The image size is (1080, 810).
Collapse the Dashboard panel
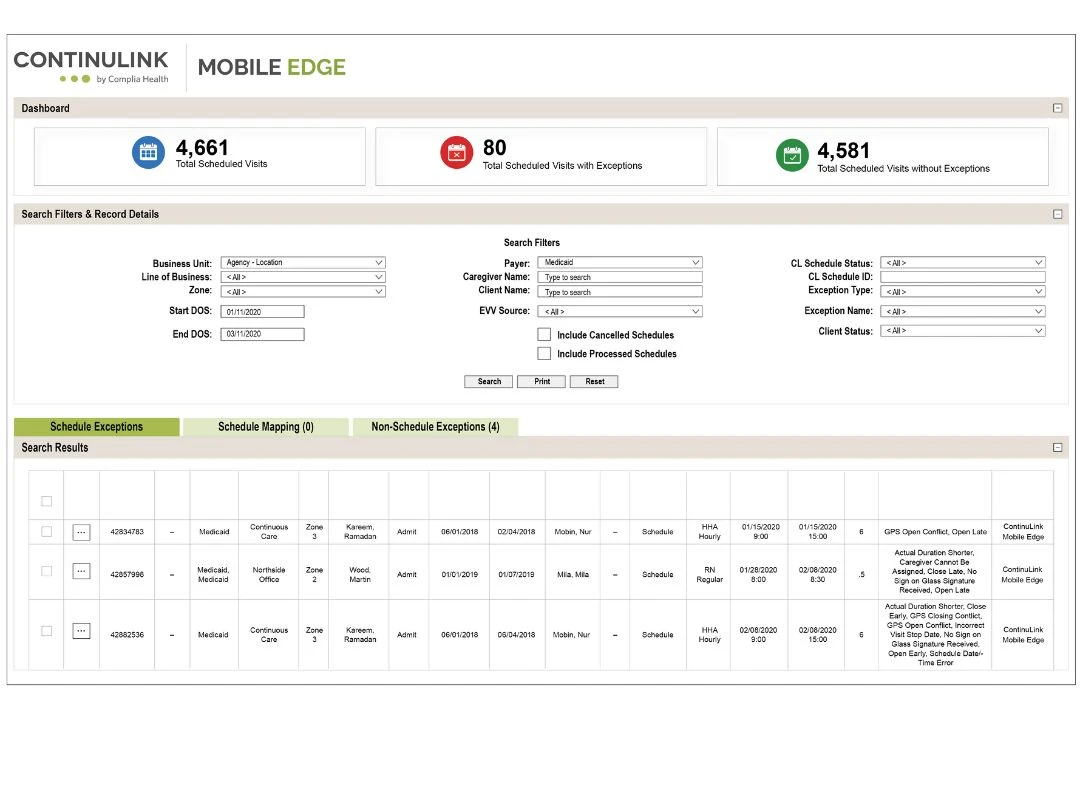(x=1057, y=108)
